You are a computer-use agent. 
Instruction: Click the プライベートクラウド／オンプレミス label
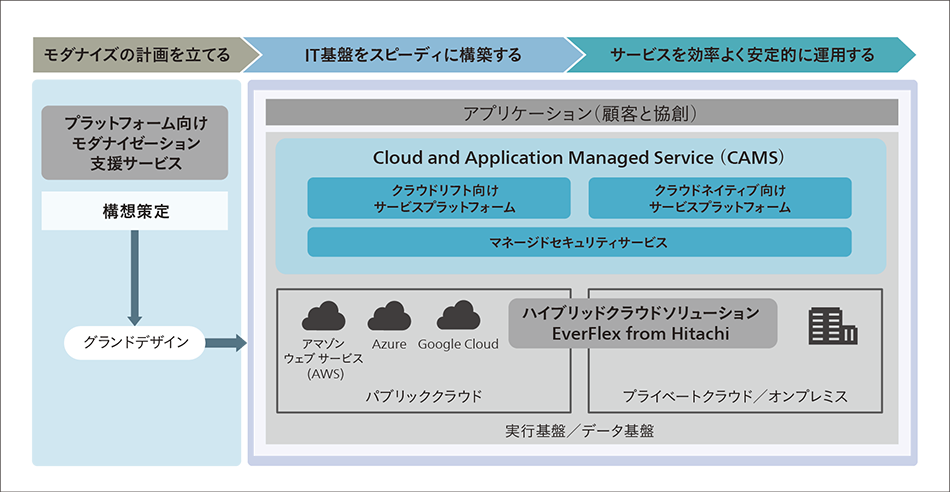click(735, 397)
